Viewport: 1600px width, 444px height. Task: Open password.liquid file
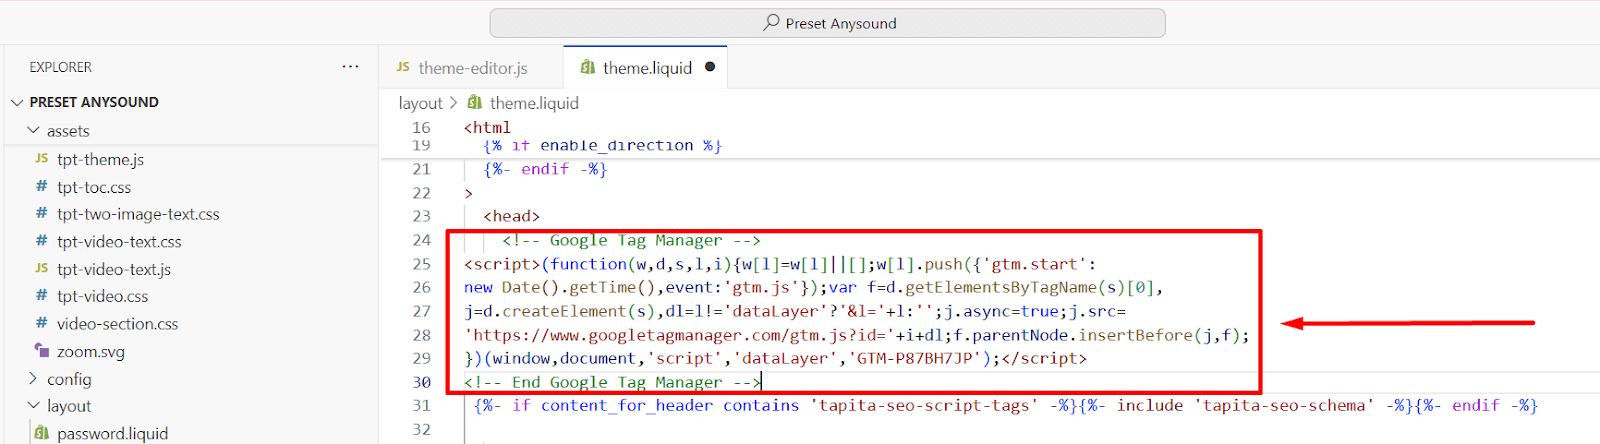(112, 433)
